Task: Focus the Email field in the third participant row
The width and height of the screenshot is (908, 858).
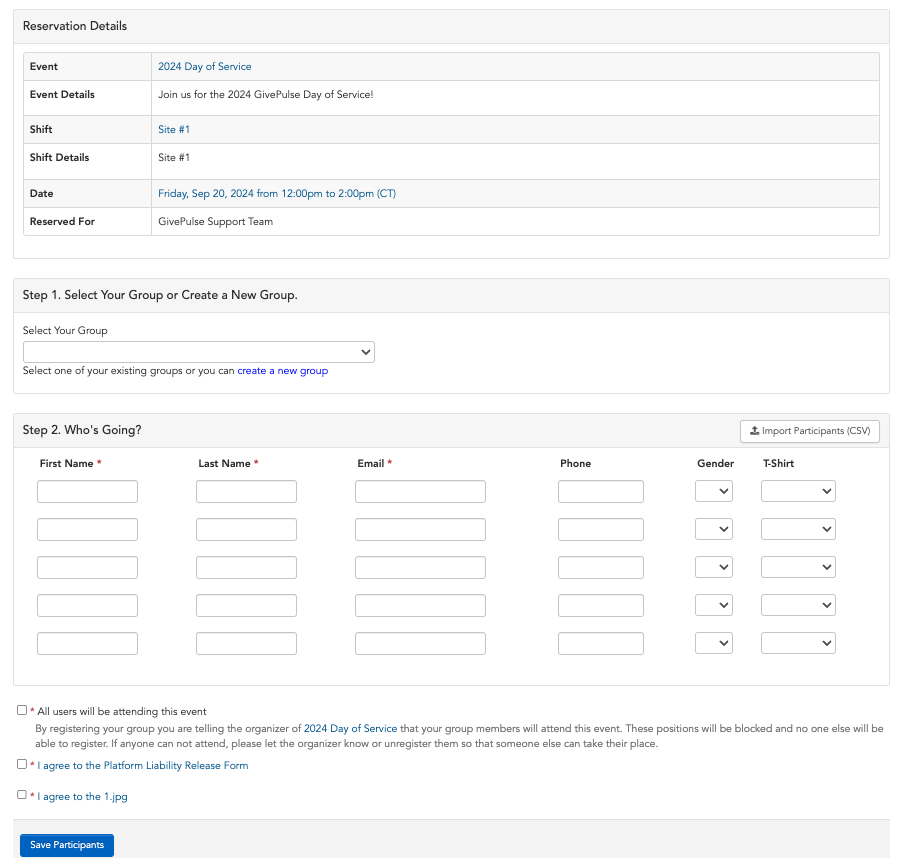Action: (x=420, y=567)
